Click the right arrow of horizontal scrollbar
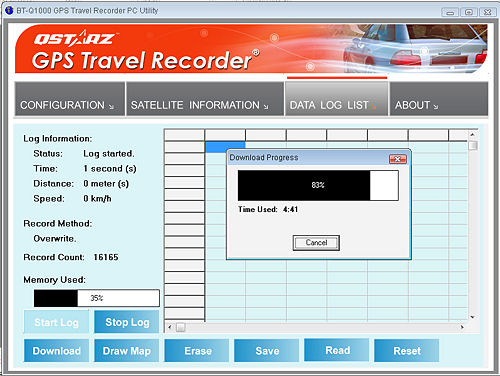Screen dimensions: 500x376 [x=462, y=327]
